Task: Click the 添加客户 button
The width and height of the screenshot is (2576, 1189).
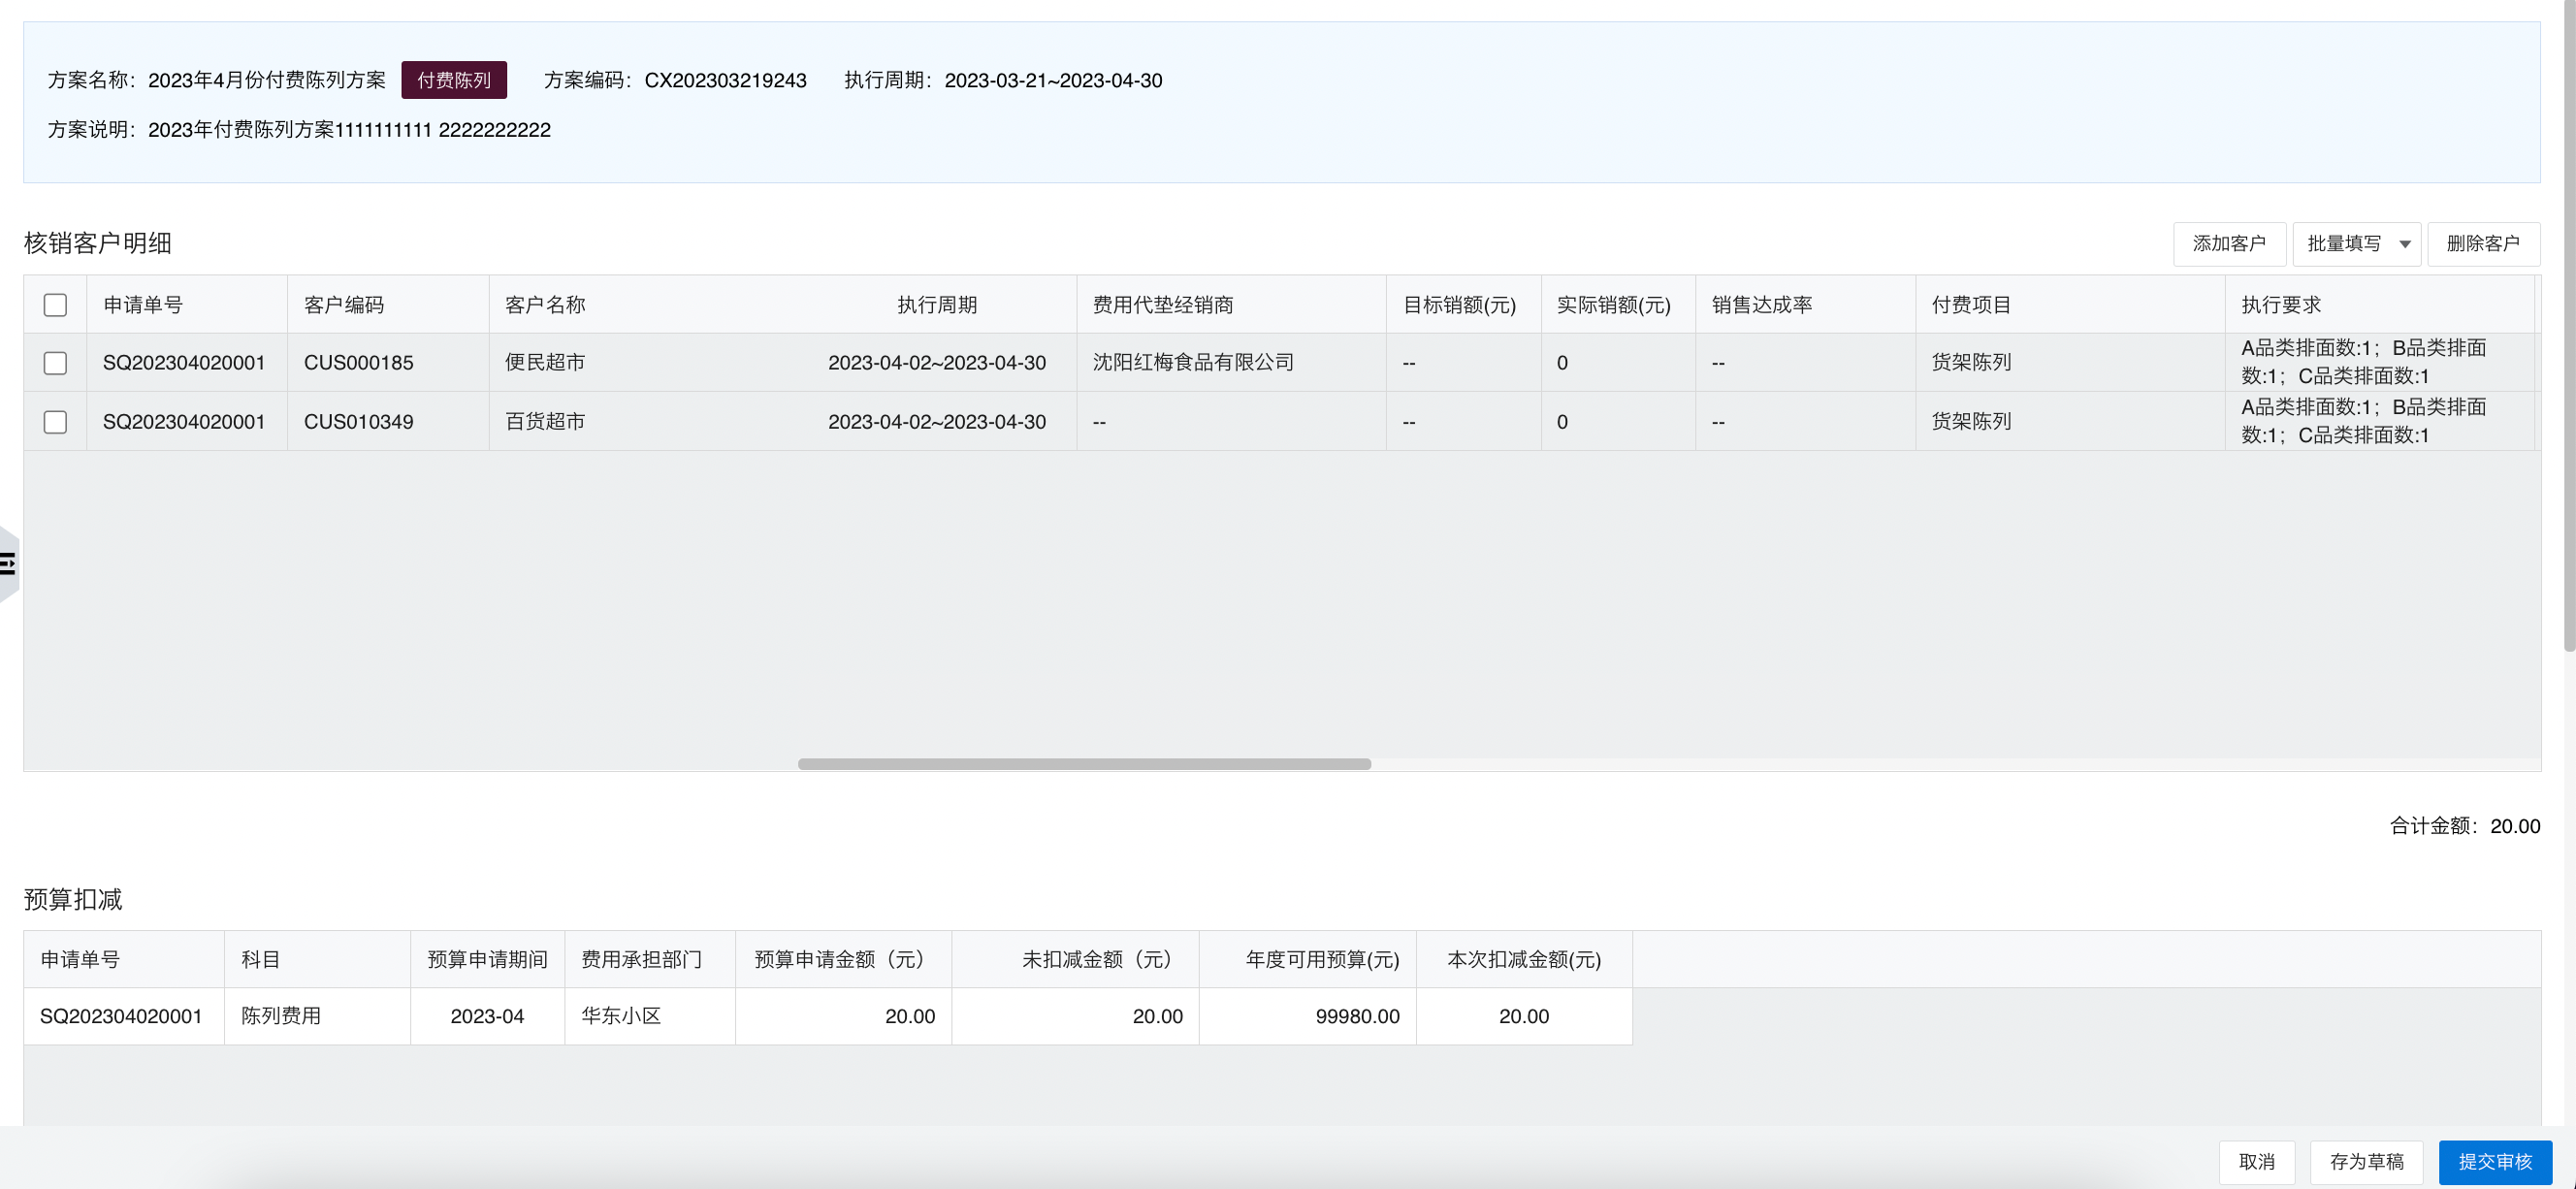Action: [2229, 244]
